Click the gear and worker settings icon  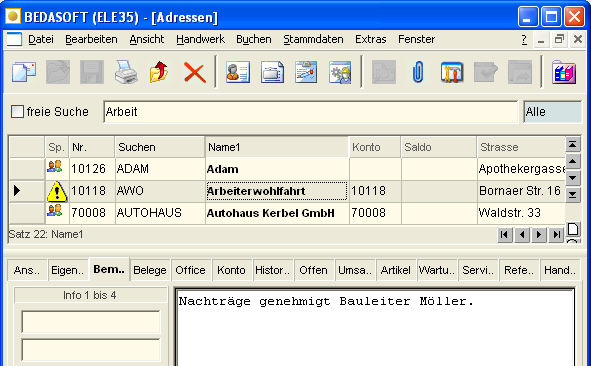pos(340,72)
